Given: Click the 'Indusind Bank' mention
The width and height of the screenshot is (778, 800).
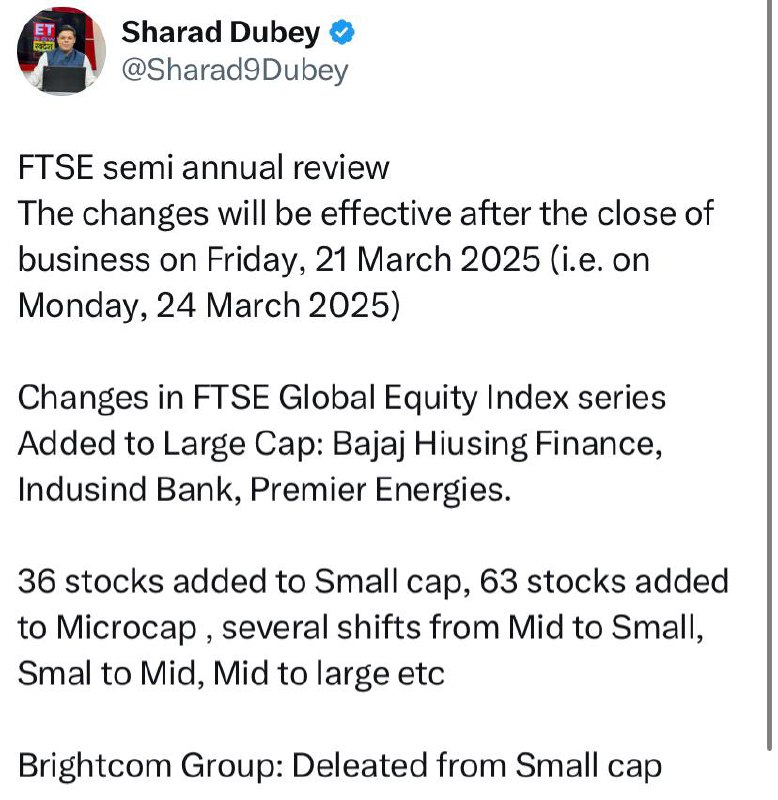Looking at the screenshot, I should click(125, 489).
